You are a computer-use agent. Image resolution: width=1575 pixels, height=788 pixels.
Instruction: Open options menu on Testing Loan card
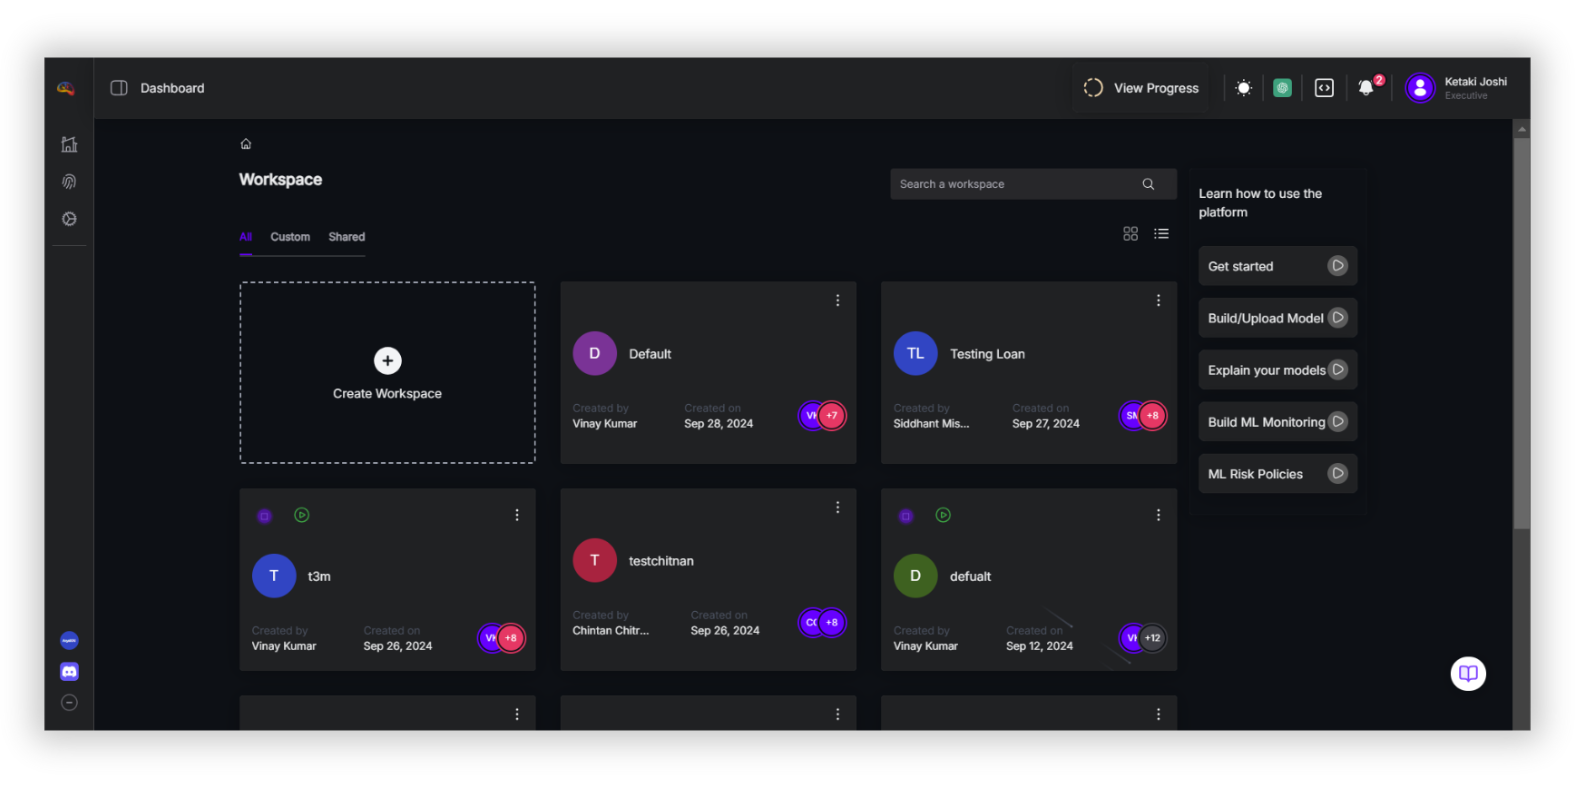[x=1158, y=300]
